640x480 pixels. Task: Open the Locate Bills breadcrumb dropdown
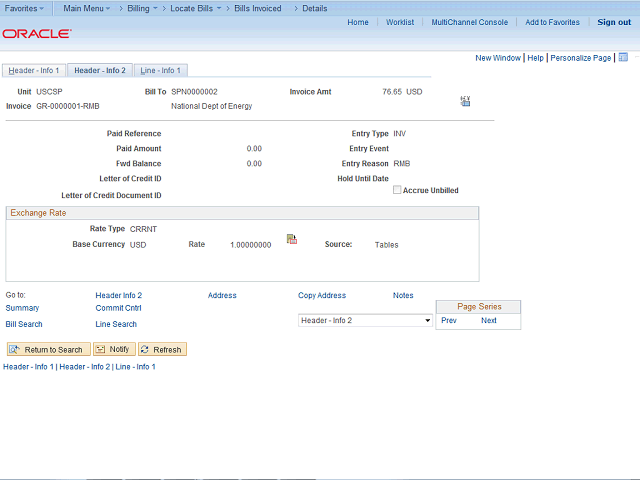196,8
